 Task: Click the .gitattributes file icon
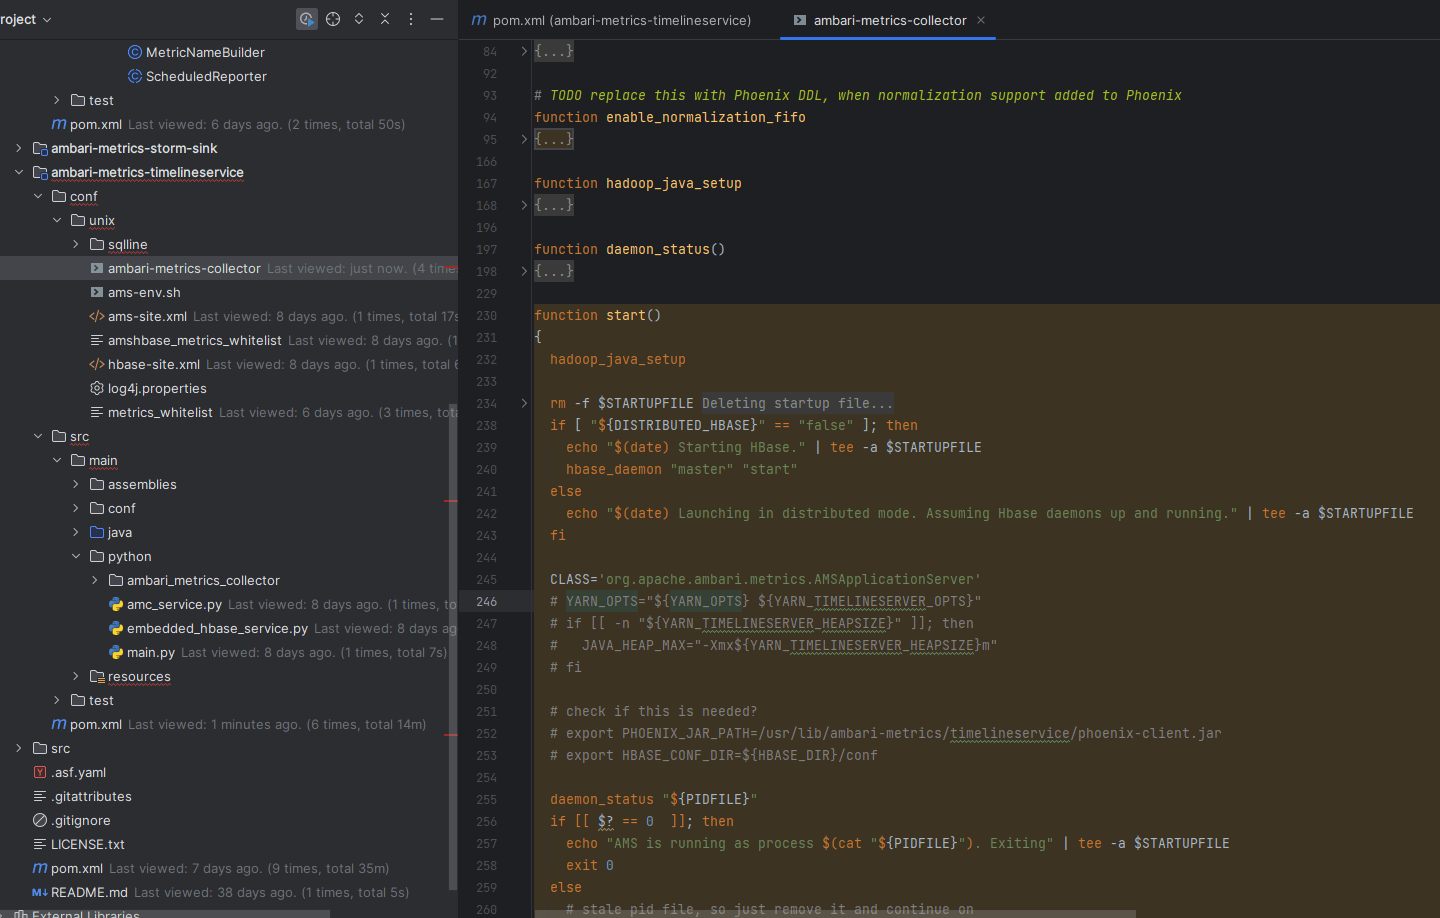point(40,796)
